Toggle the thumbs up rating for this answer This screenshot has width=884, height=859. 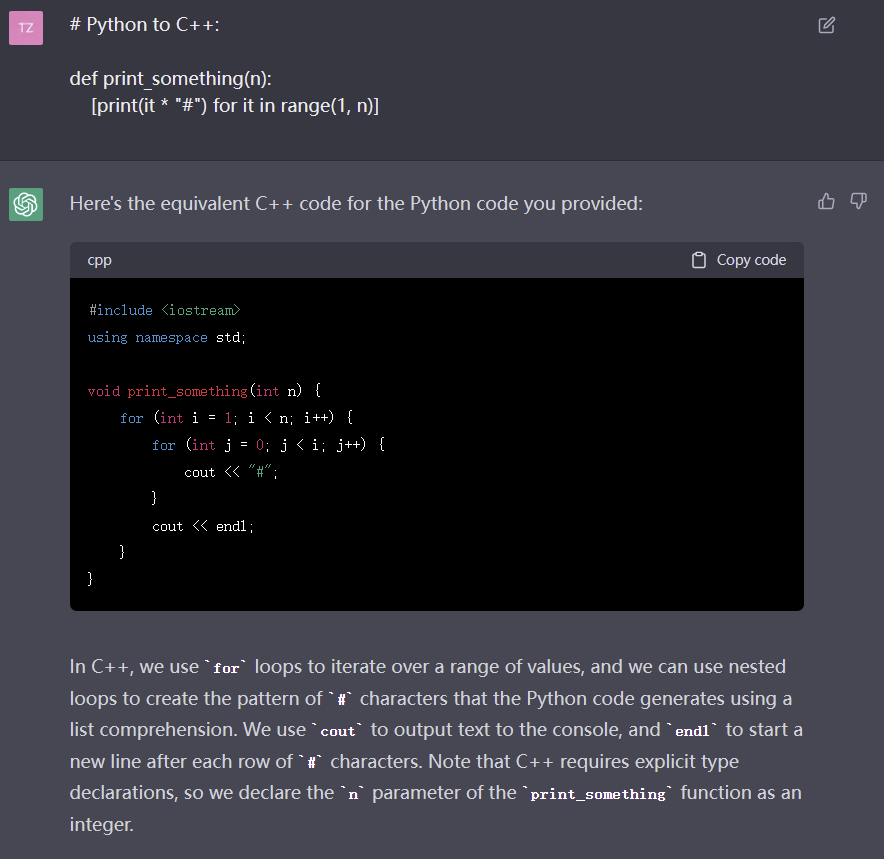coord(825,201)
